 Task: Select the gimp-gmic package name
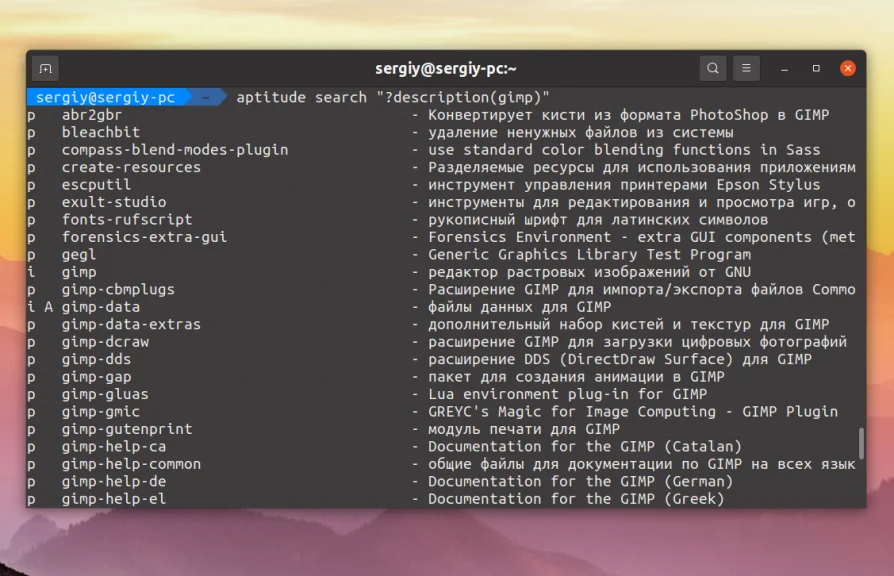(x=100, y=411)
